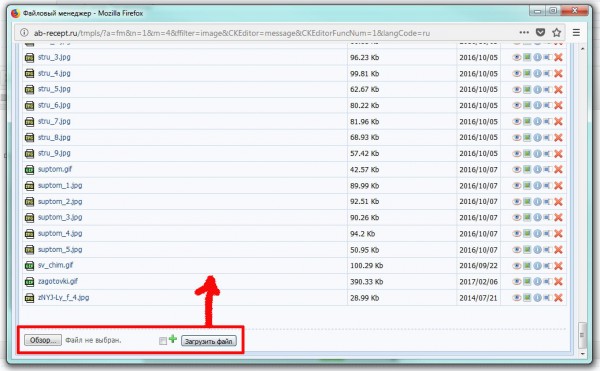Preview suptom_4.jpg with its eye icon

coord(517,233)
